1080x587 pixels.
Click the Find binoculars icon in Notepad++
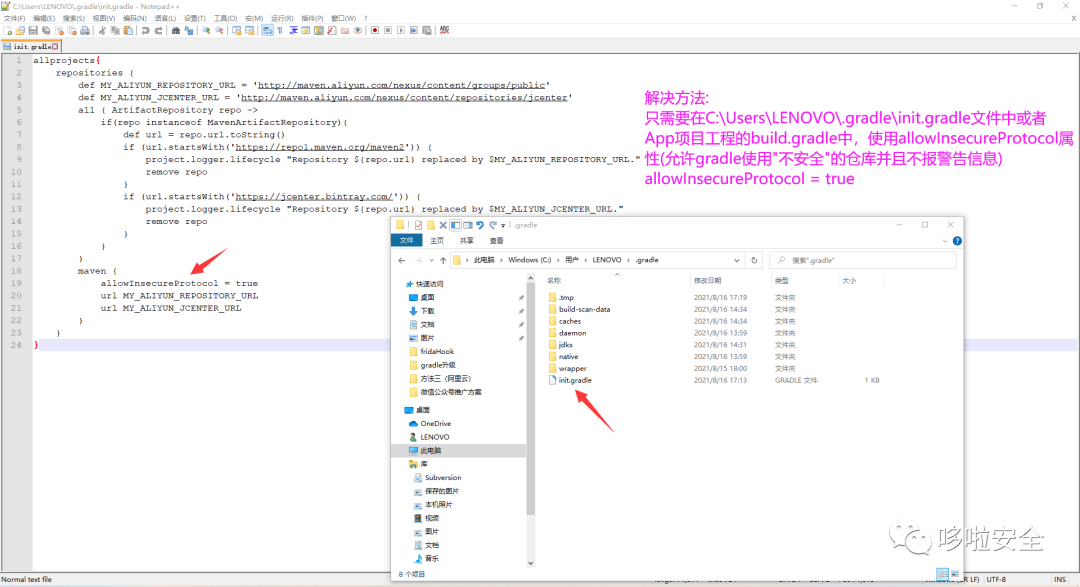click(176, 30)
